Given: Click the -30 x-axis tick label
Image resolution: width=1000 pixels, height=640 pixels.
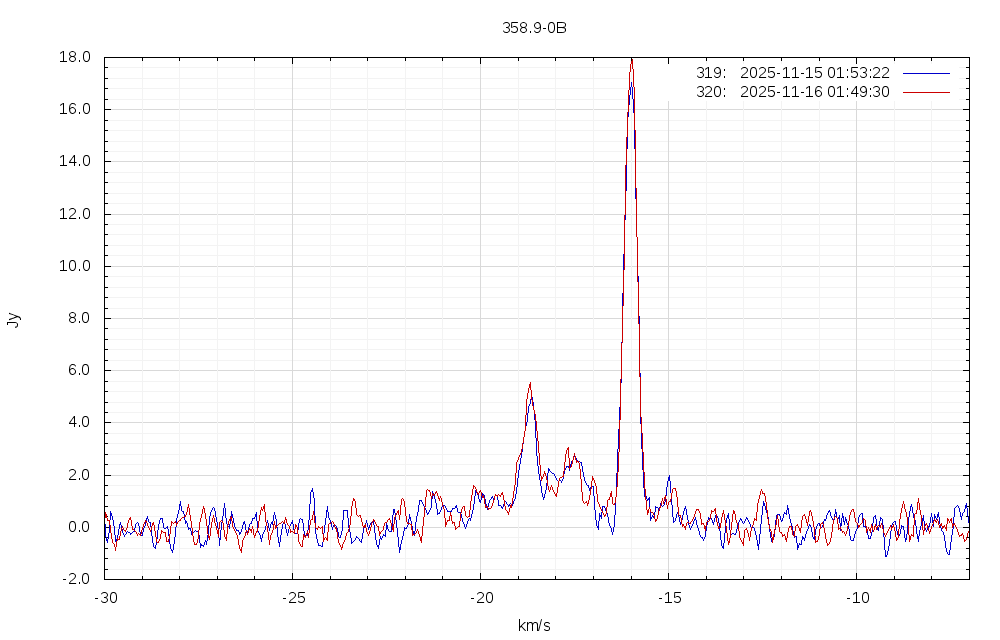Looking at the screenshot, I should [x=105, y=597].
